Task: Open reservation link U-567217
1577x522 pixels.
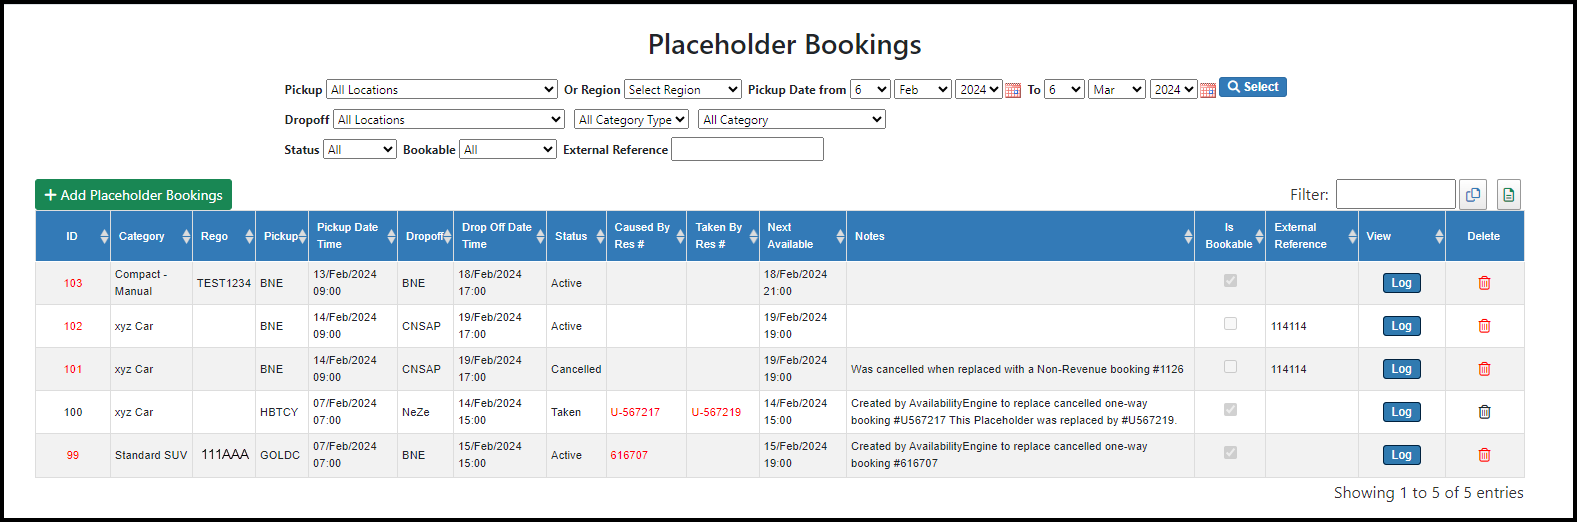Action: [x=635, y=412]
